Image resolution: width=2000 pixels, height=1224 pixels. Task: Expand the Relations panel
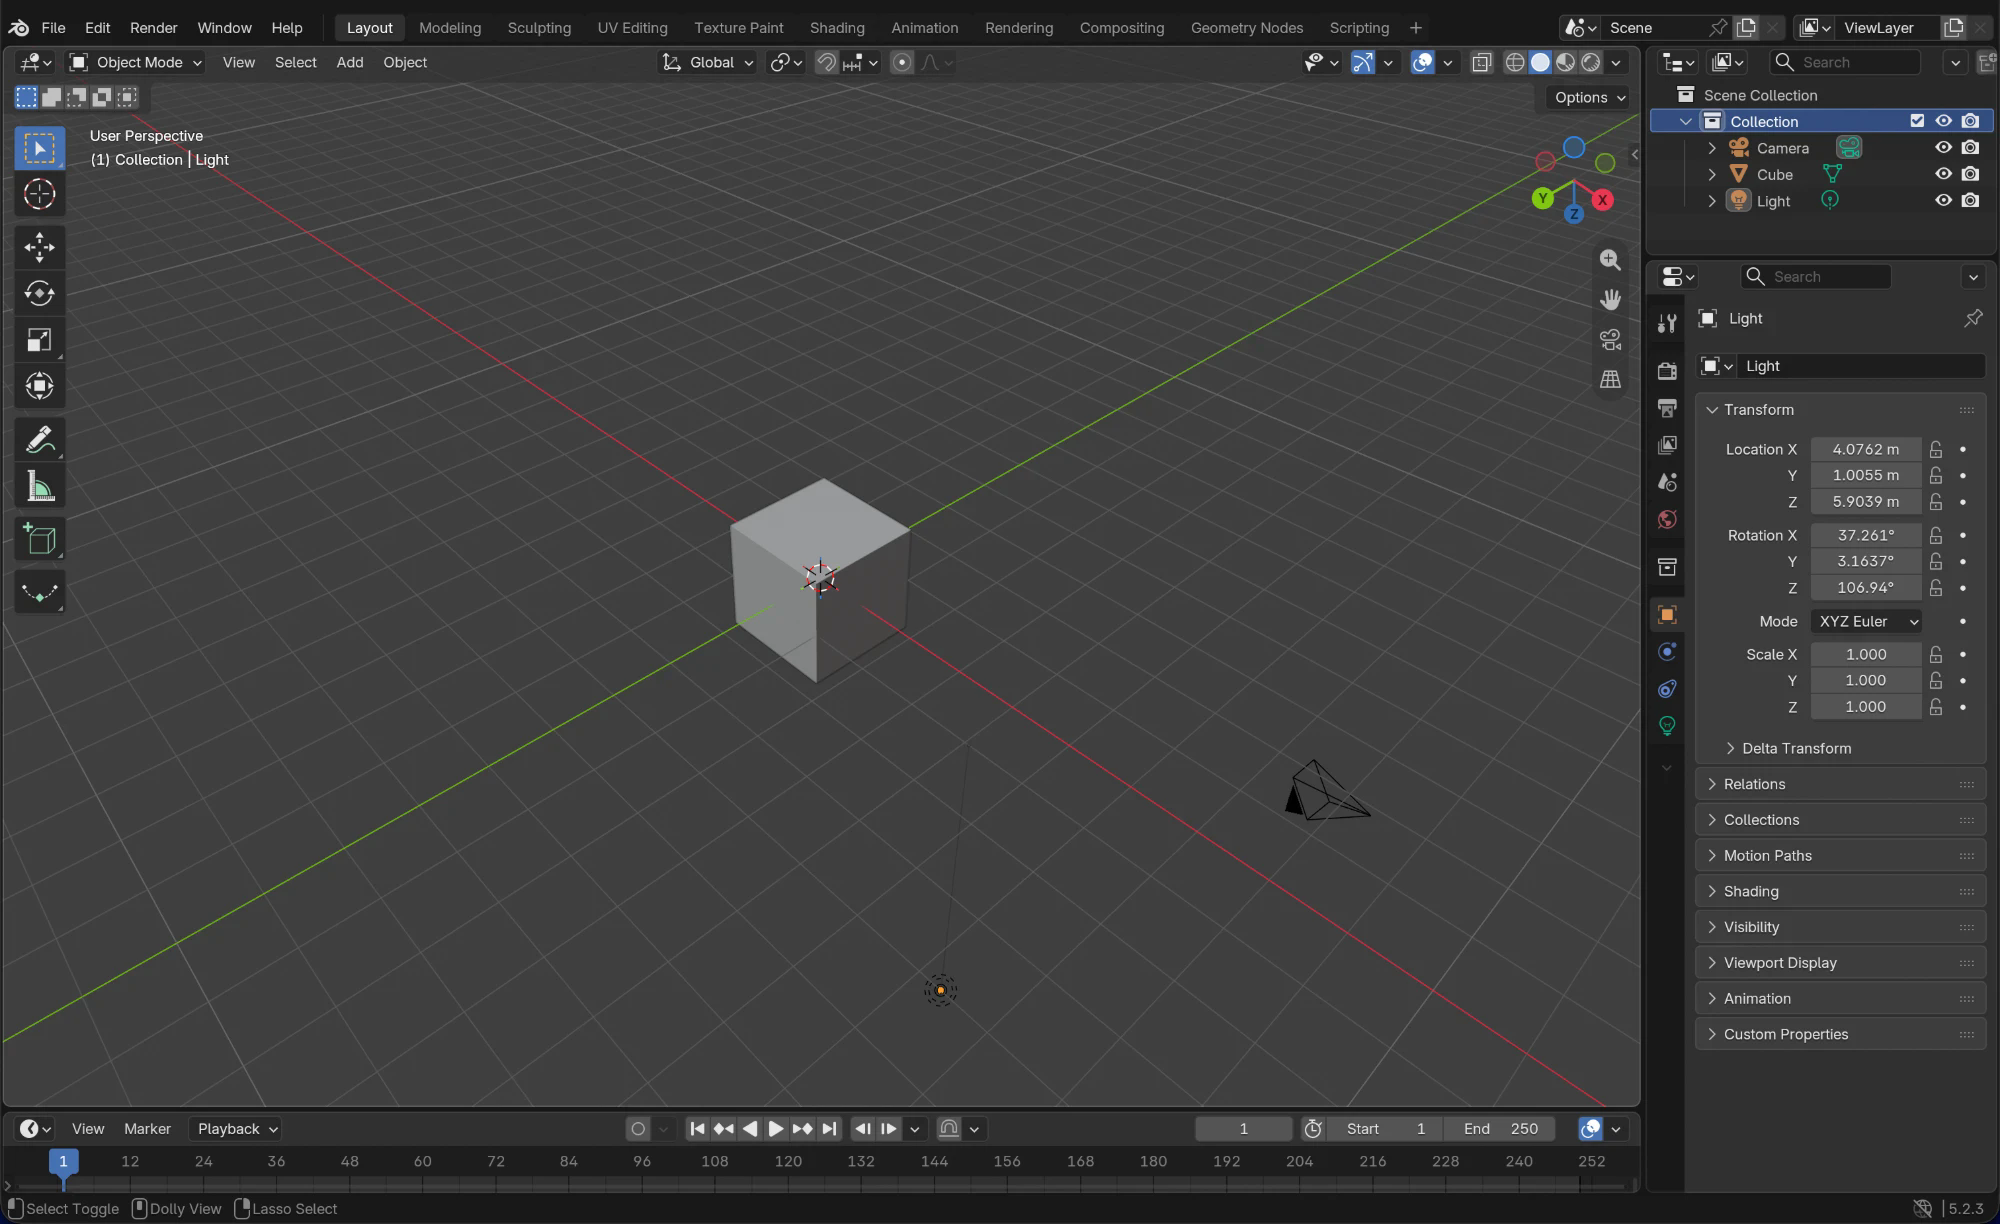point(1840,784)
